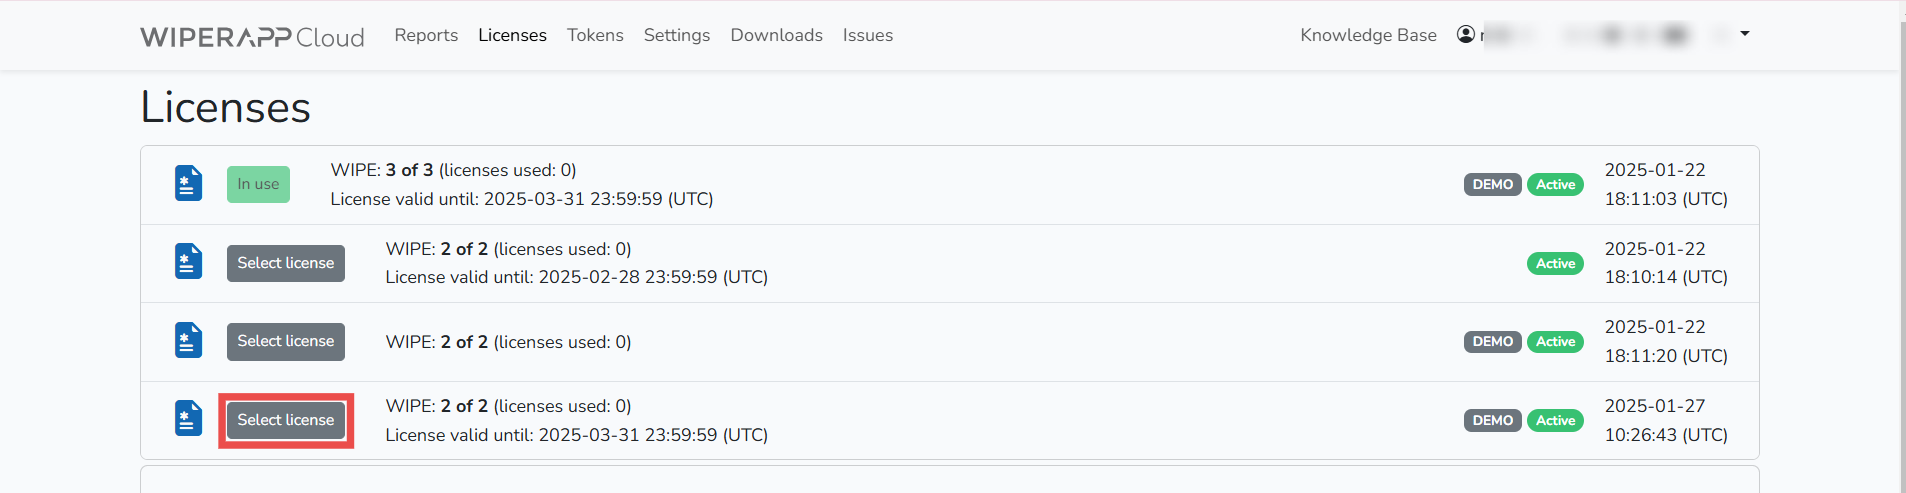Click the DEMO badge in the first license row
This screenshot has width=1906, height=493.
(1492, 184)
